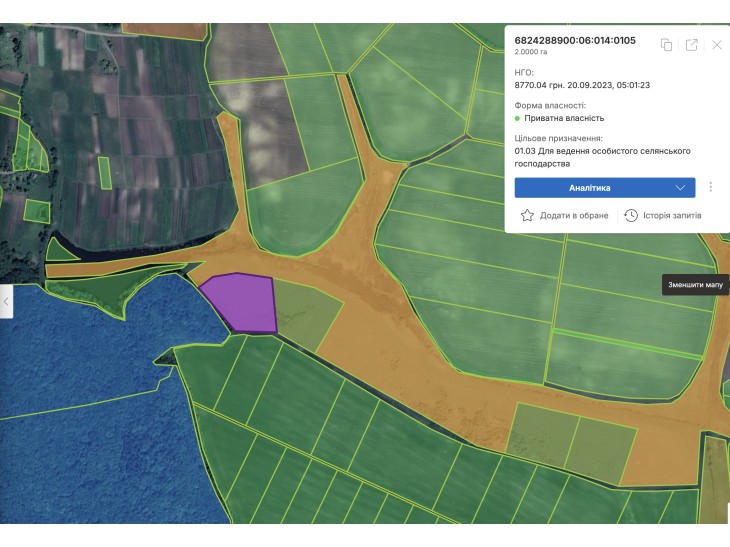Close the parcel info panel
Viewport: 730px width, 547px height.
pyautogui.click(x=717, y=45)
